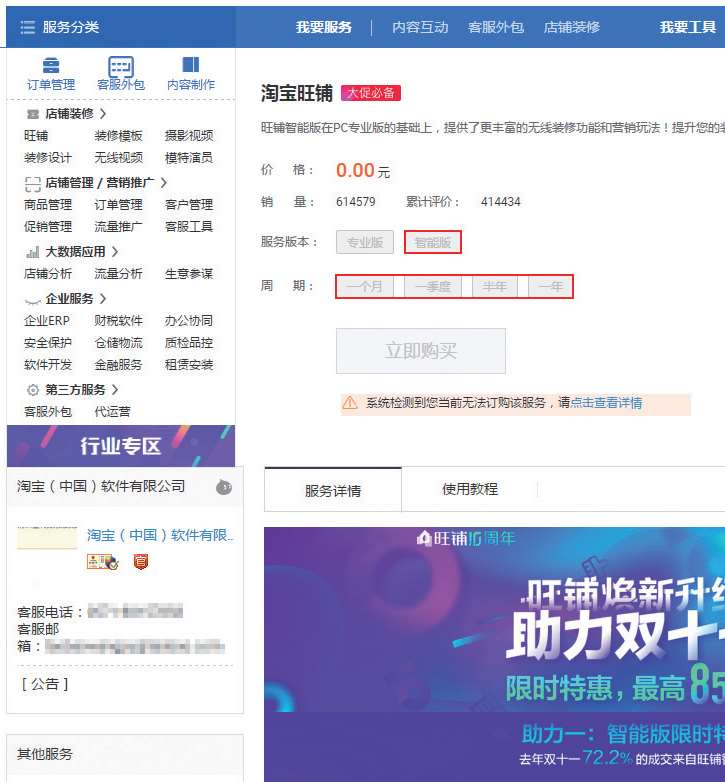Select 专业版 service version
The width and height of the screenshot is (725, 782).
tap(364, 242)
